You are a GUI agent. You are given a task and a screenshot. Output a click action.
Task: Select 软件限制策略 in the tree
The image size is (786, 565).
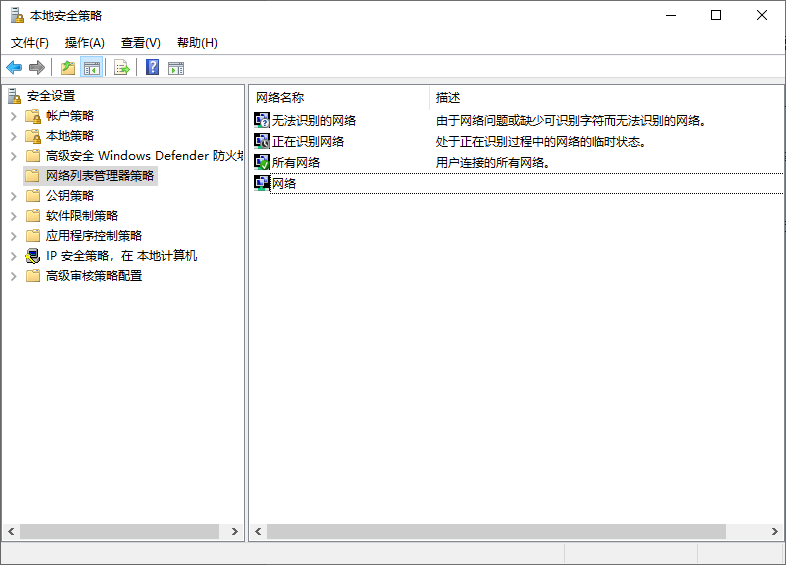pos(82,216)
